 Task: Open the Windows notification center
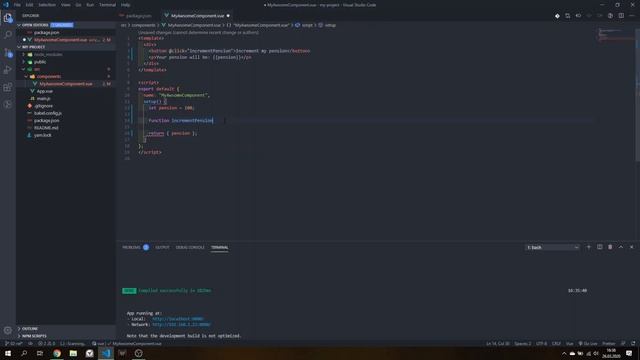click(x=629, y=353)
